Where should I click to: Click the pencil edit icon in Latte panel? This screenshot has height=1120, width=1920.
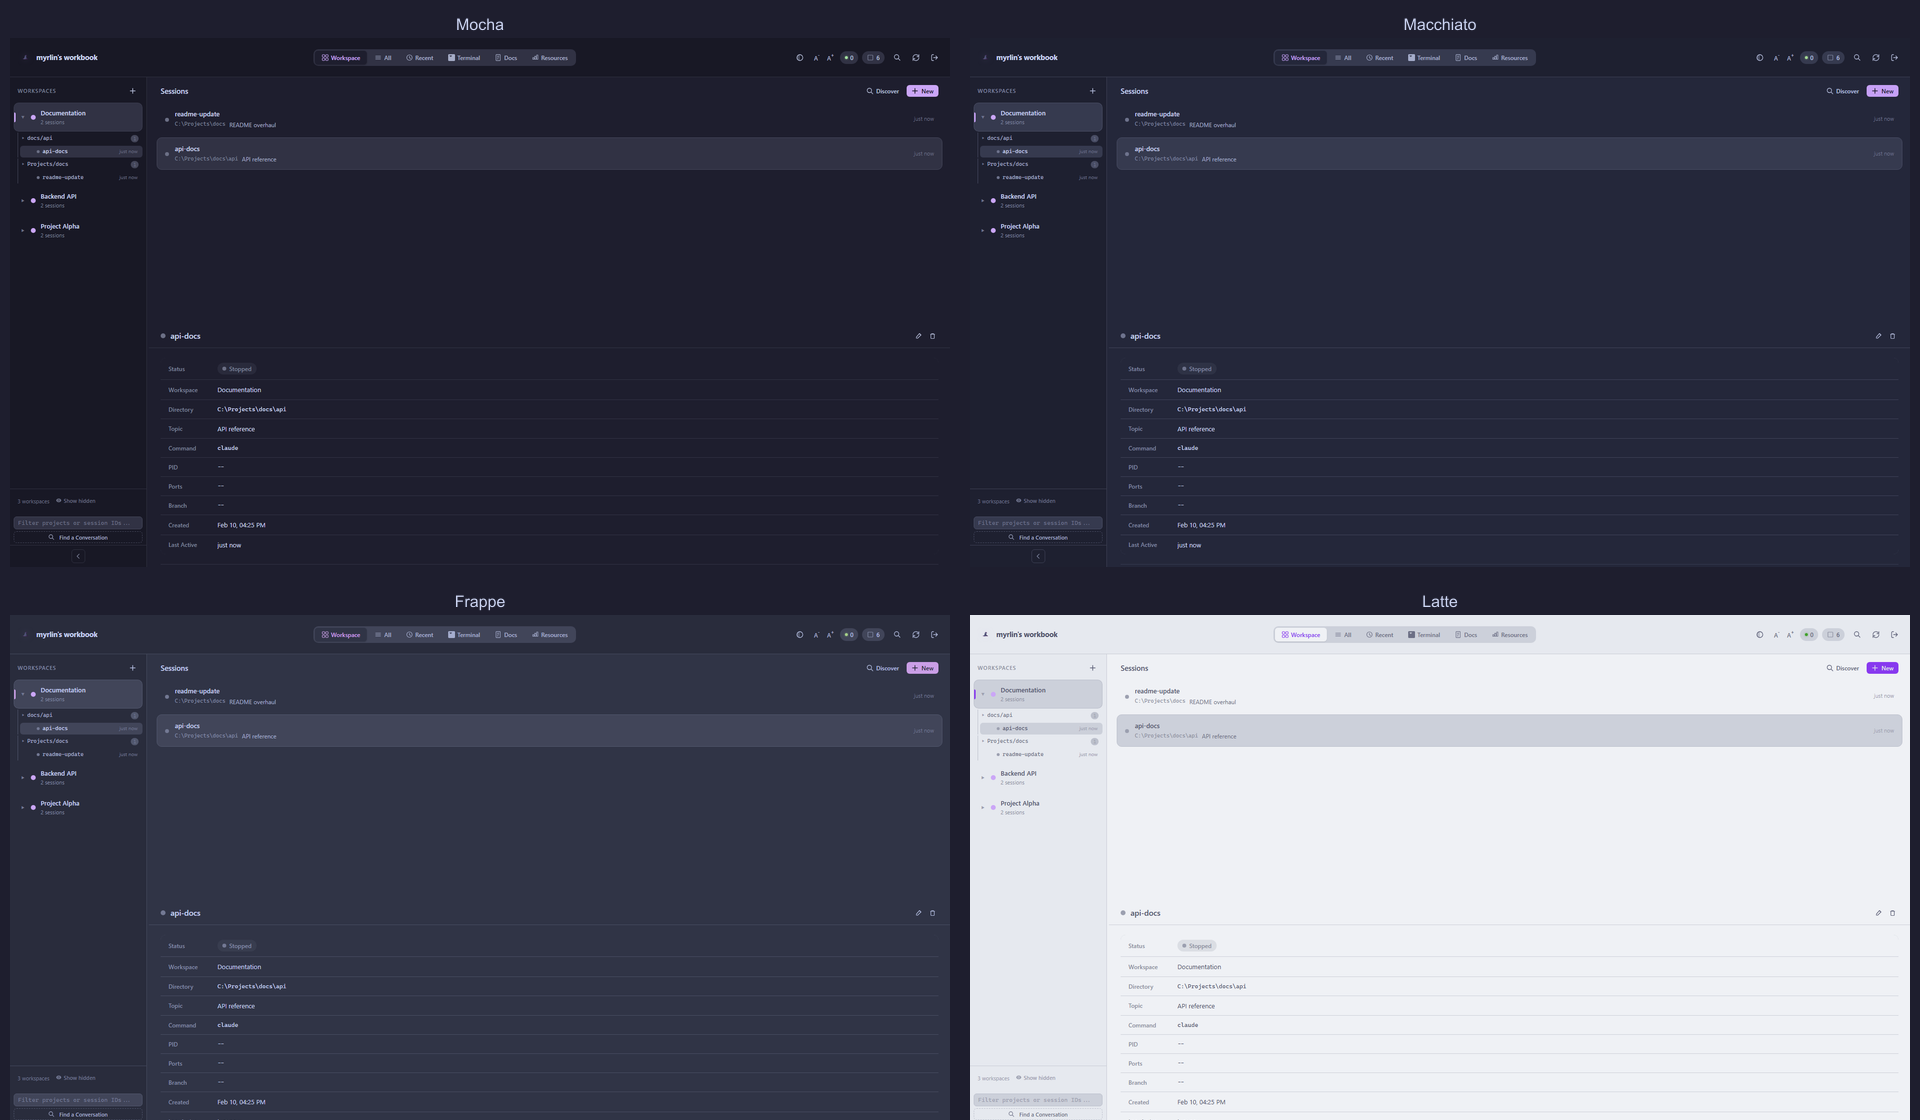(x=1878, y=913)
